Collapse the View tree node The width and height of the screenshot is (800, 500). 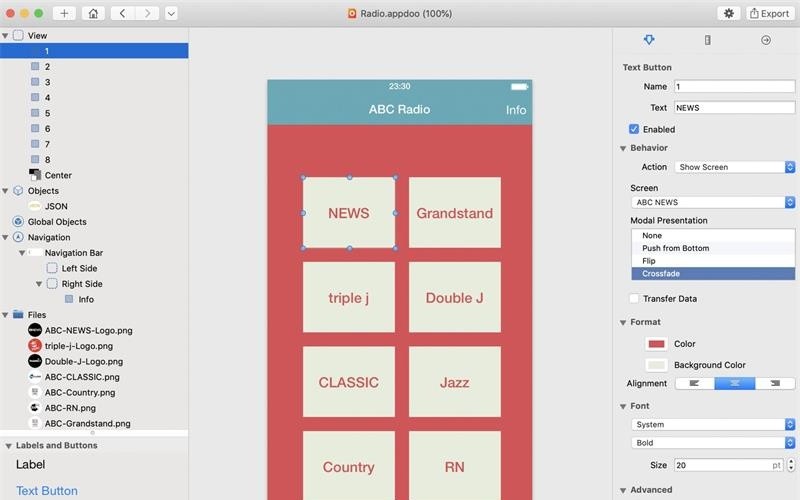5,36
